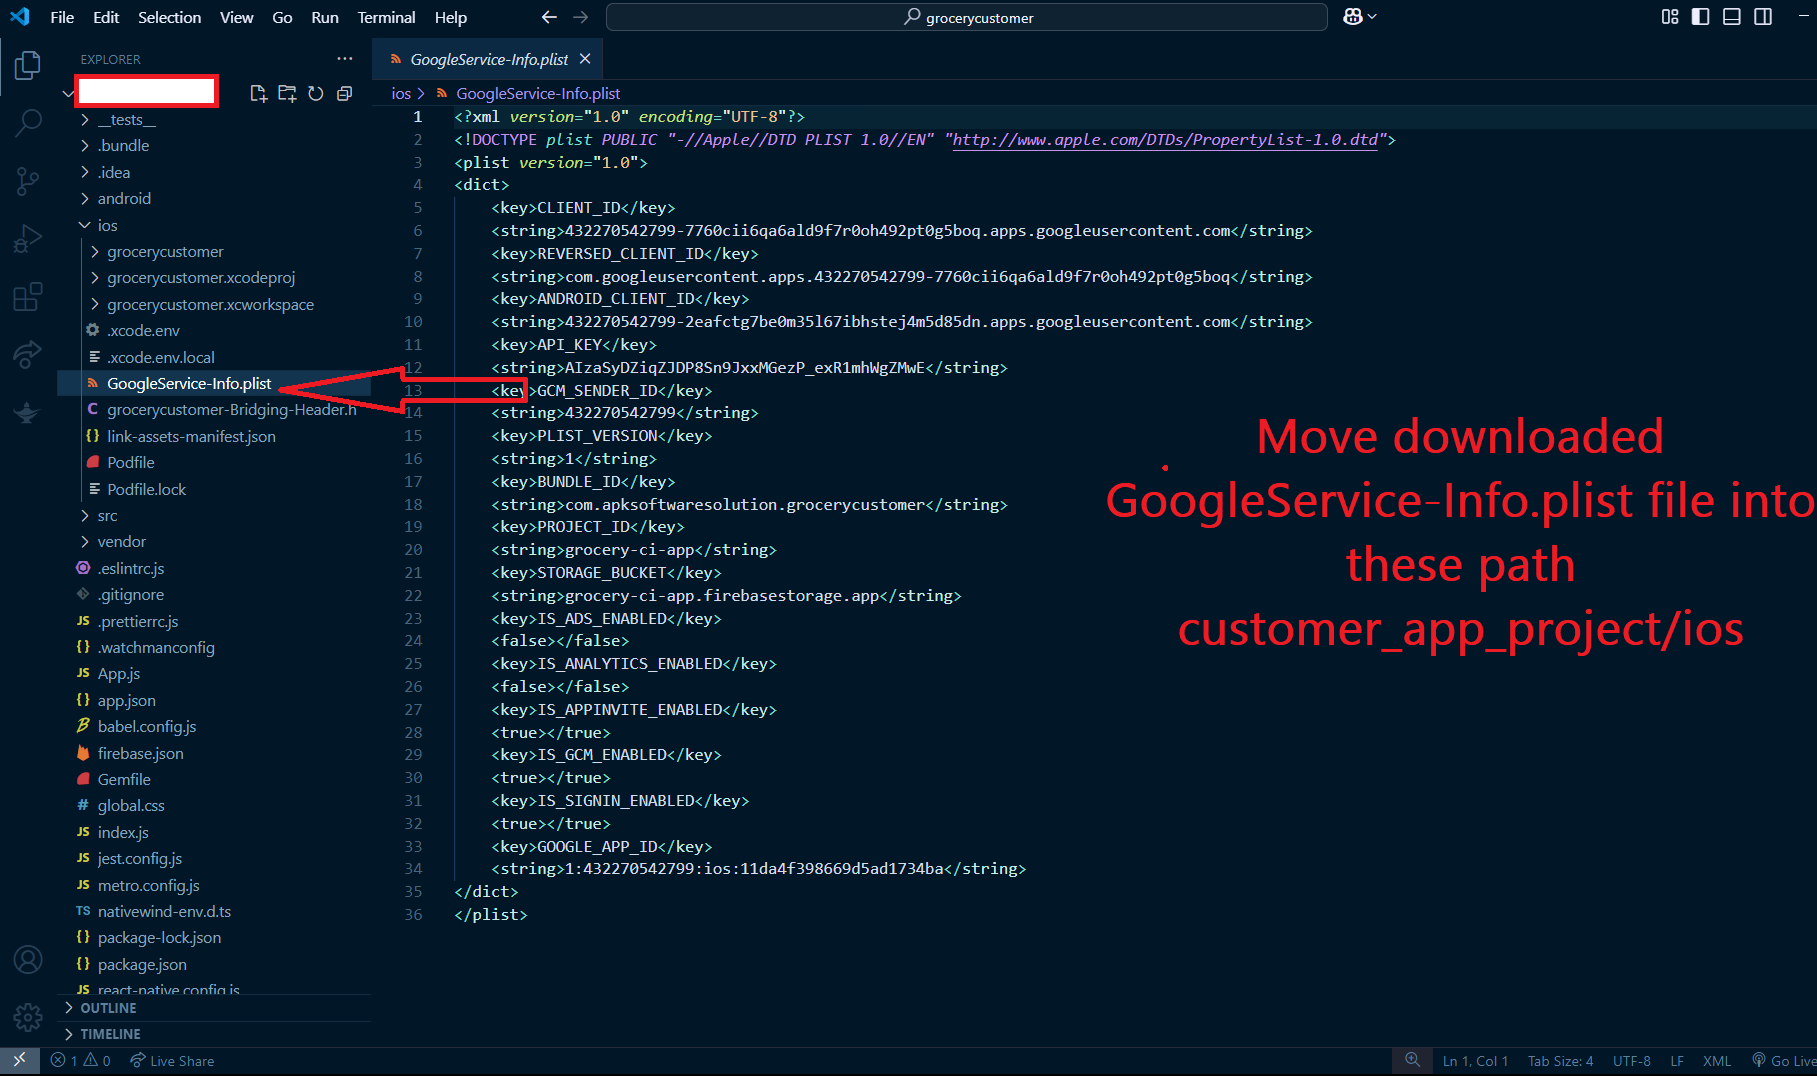1817x1076 pixels.
Task: Change the LF end of line sequence
Action: click(x=1677, y=1061)
